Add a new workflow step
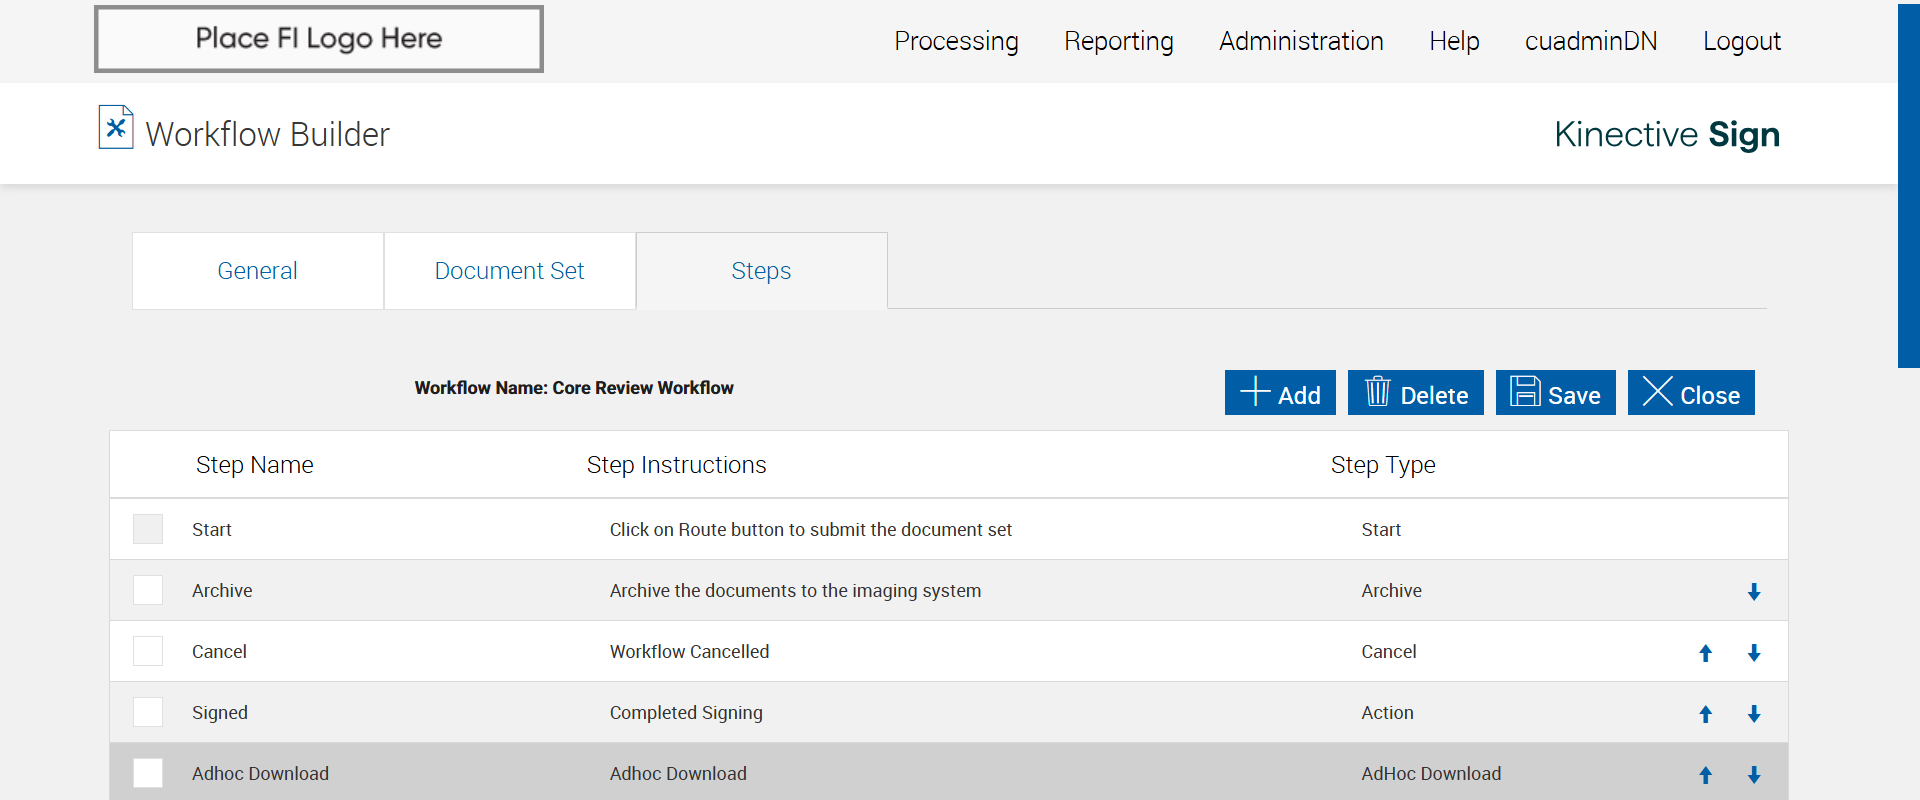The image size is (1920, 800). pos(1280,393)
